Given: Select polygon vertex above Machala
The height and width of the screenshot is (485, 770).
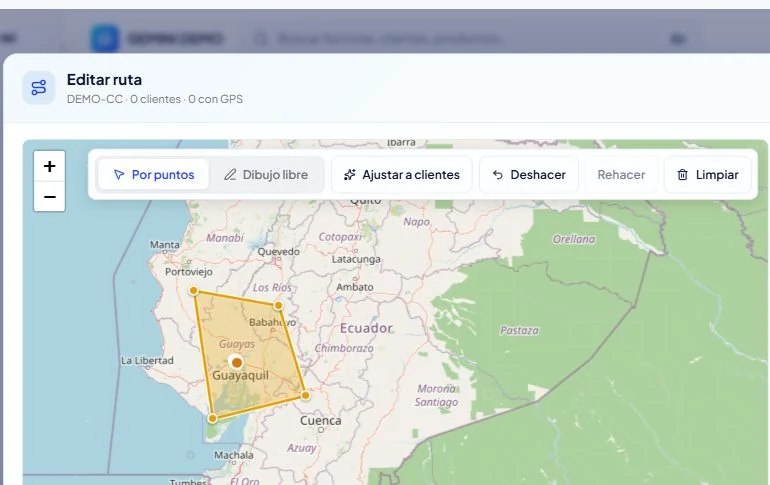Looking at the screenshot, I should pos(212,418).
